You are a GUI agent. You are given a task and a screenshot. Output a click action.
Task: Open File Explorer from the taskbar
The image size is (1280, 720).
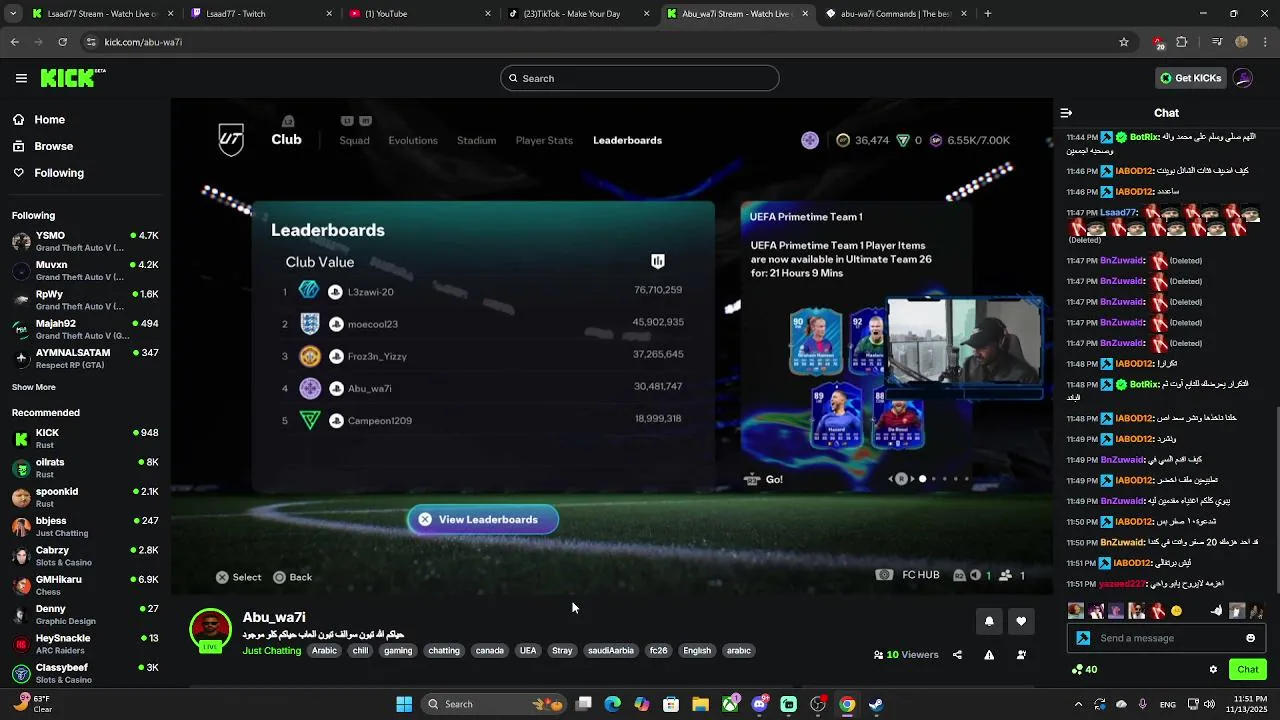tap(700, 704)
